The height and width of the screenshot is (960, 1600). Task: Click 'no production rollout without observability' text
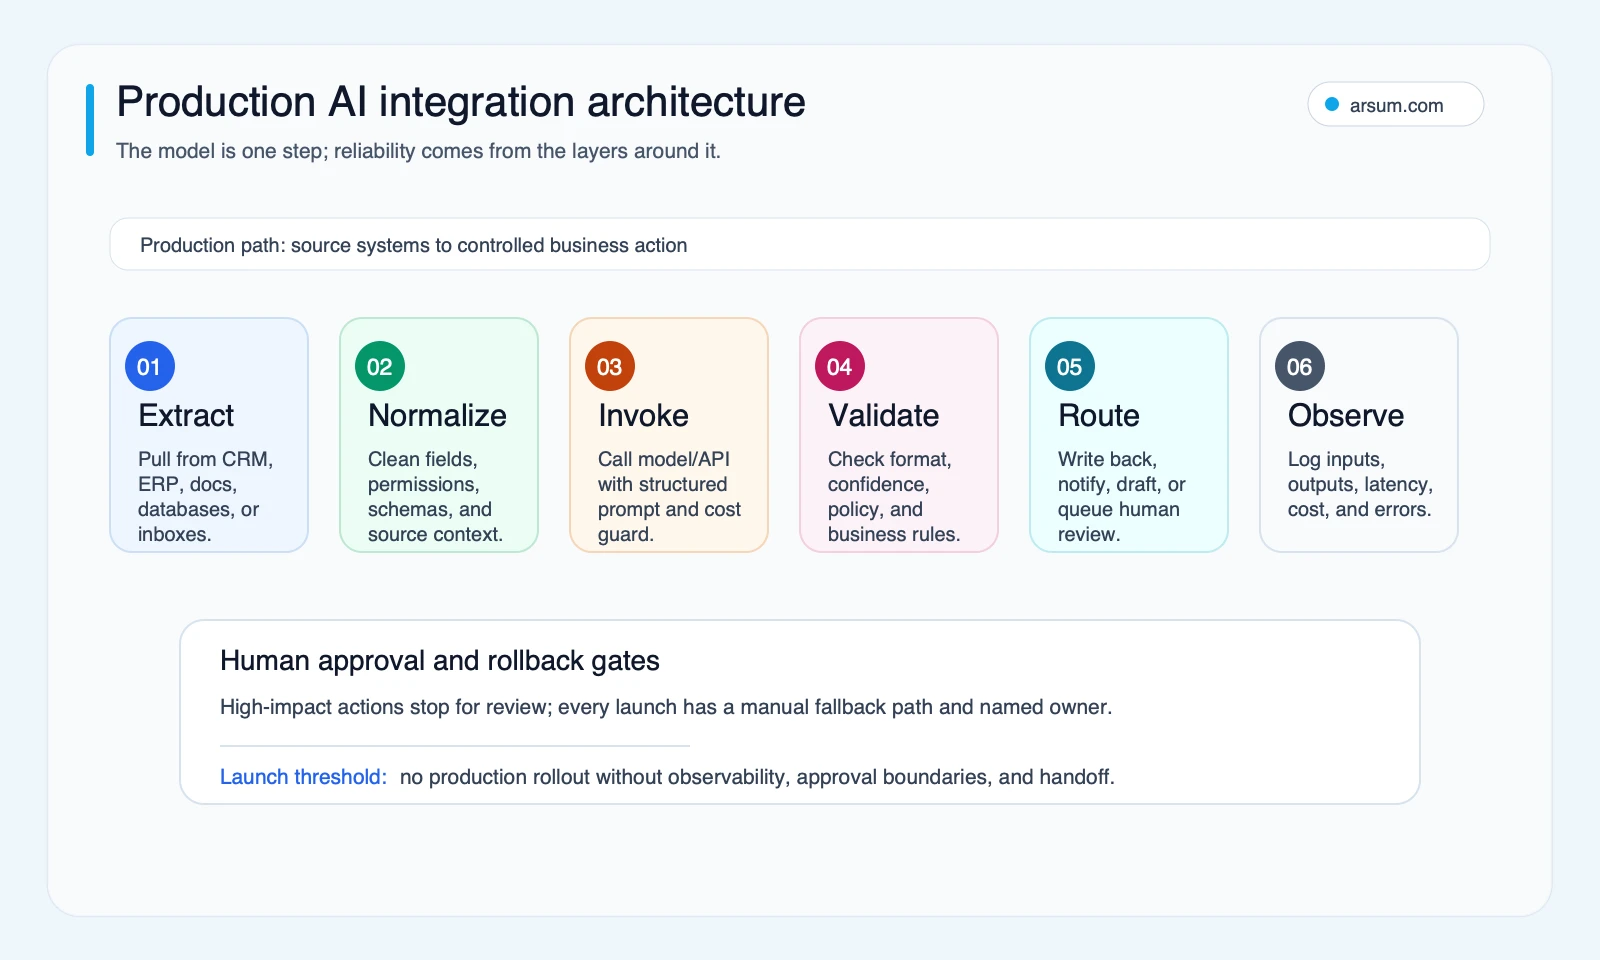point(757,777)
